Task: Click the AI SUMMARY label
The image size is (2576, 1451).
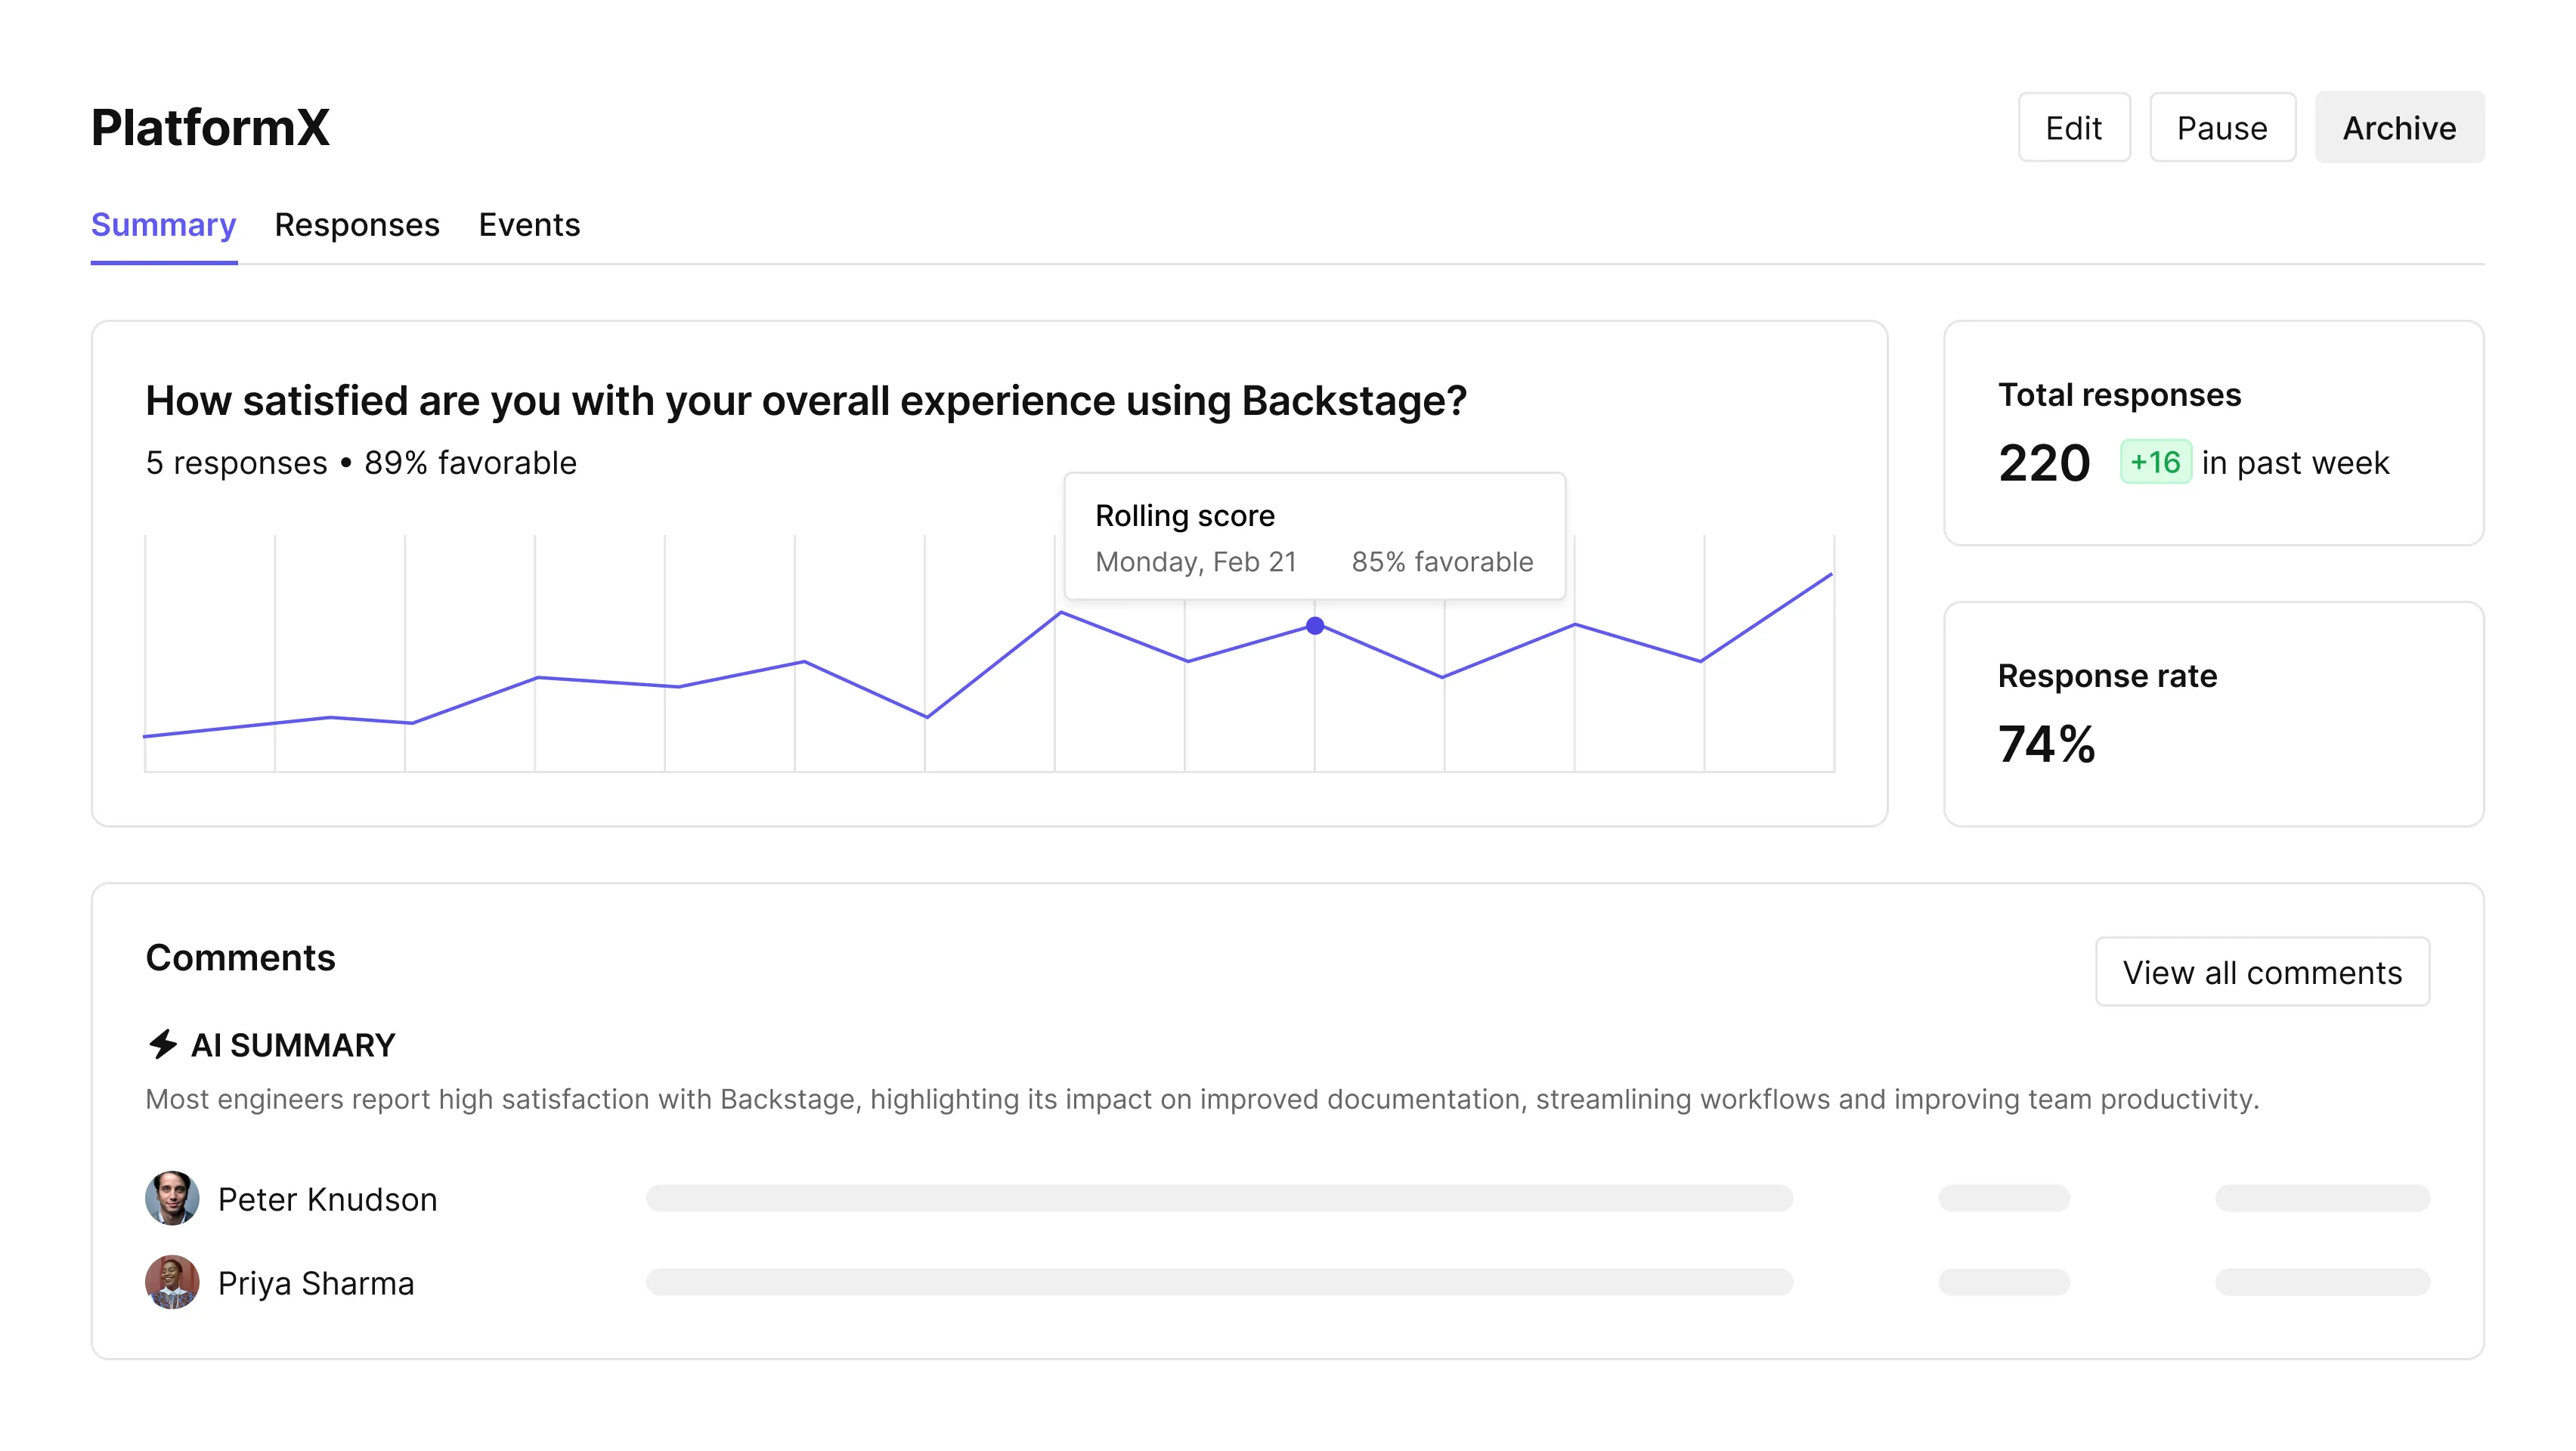Action: 293,1045
